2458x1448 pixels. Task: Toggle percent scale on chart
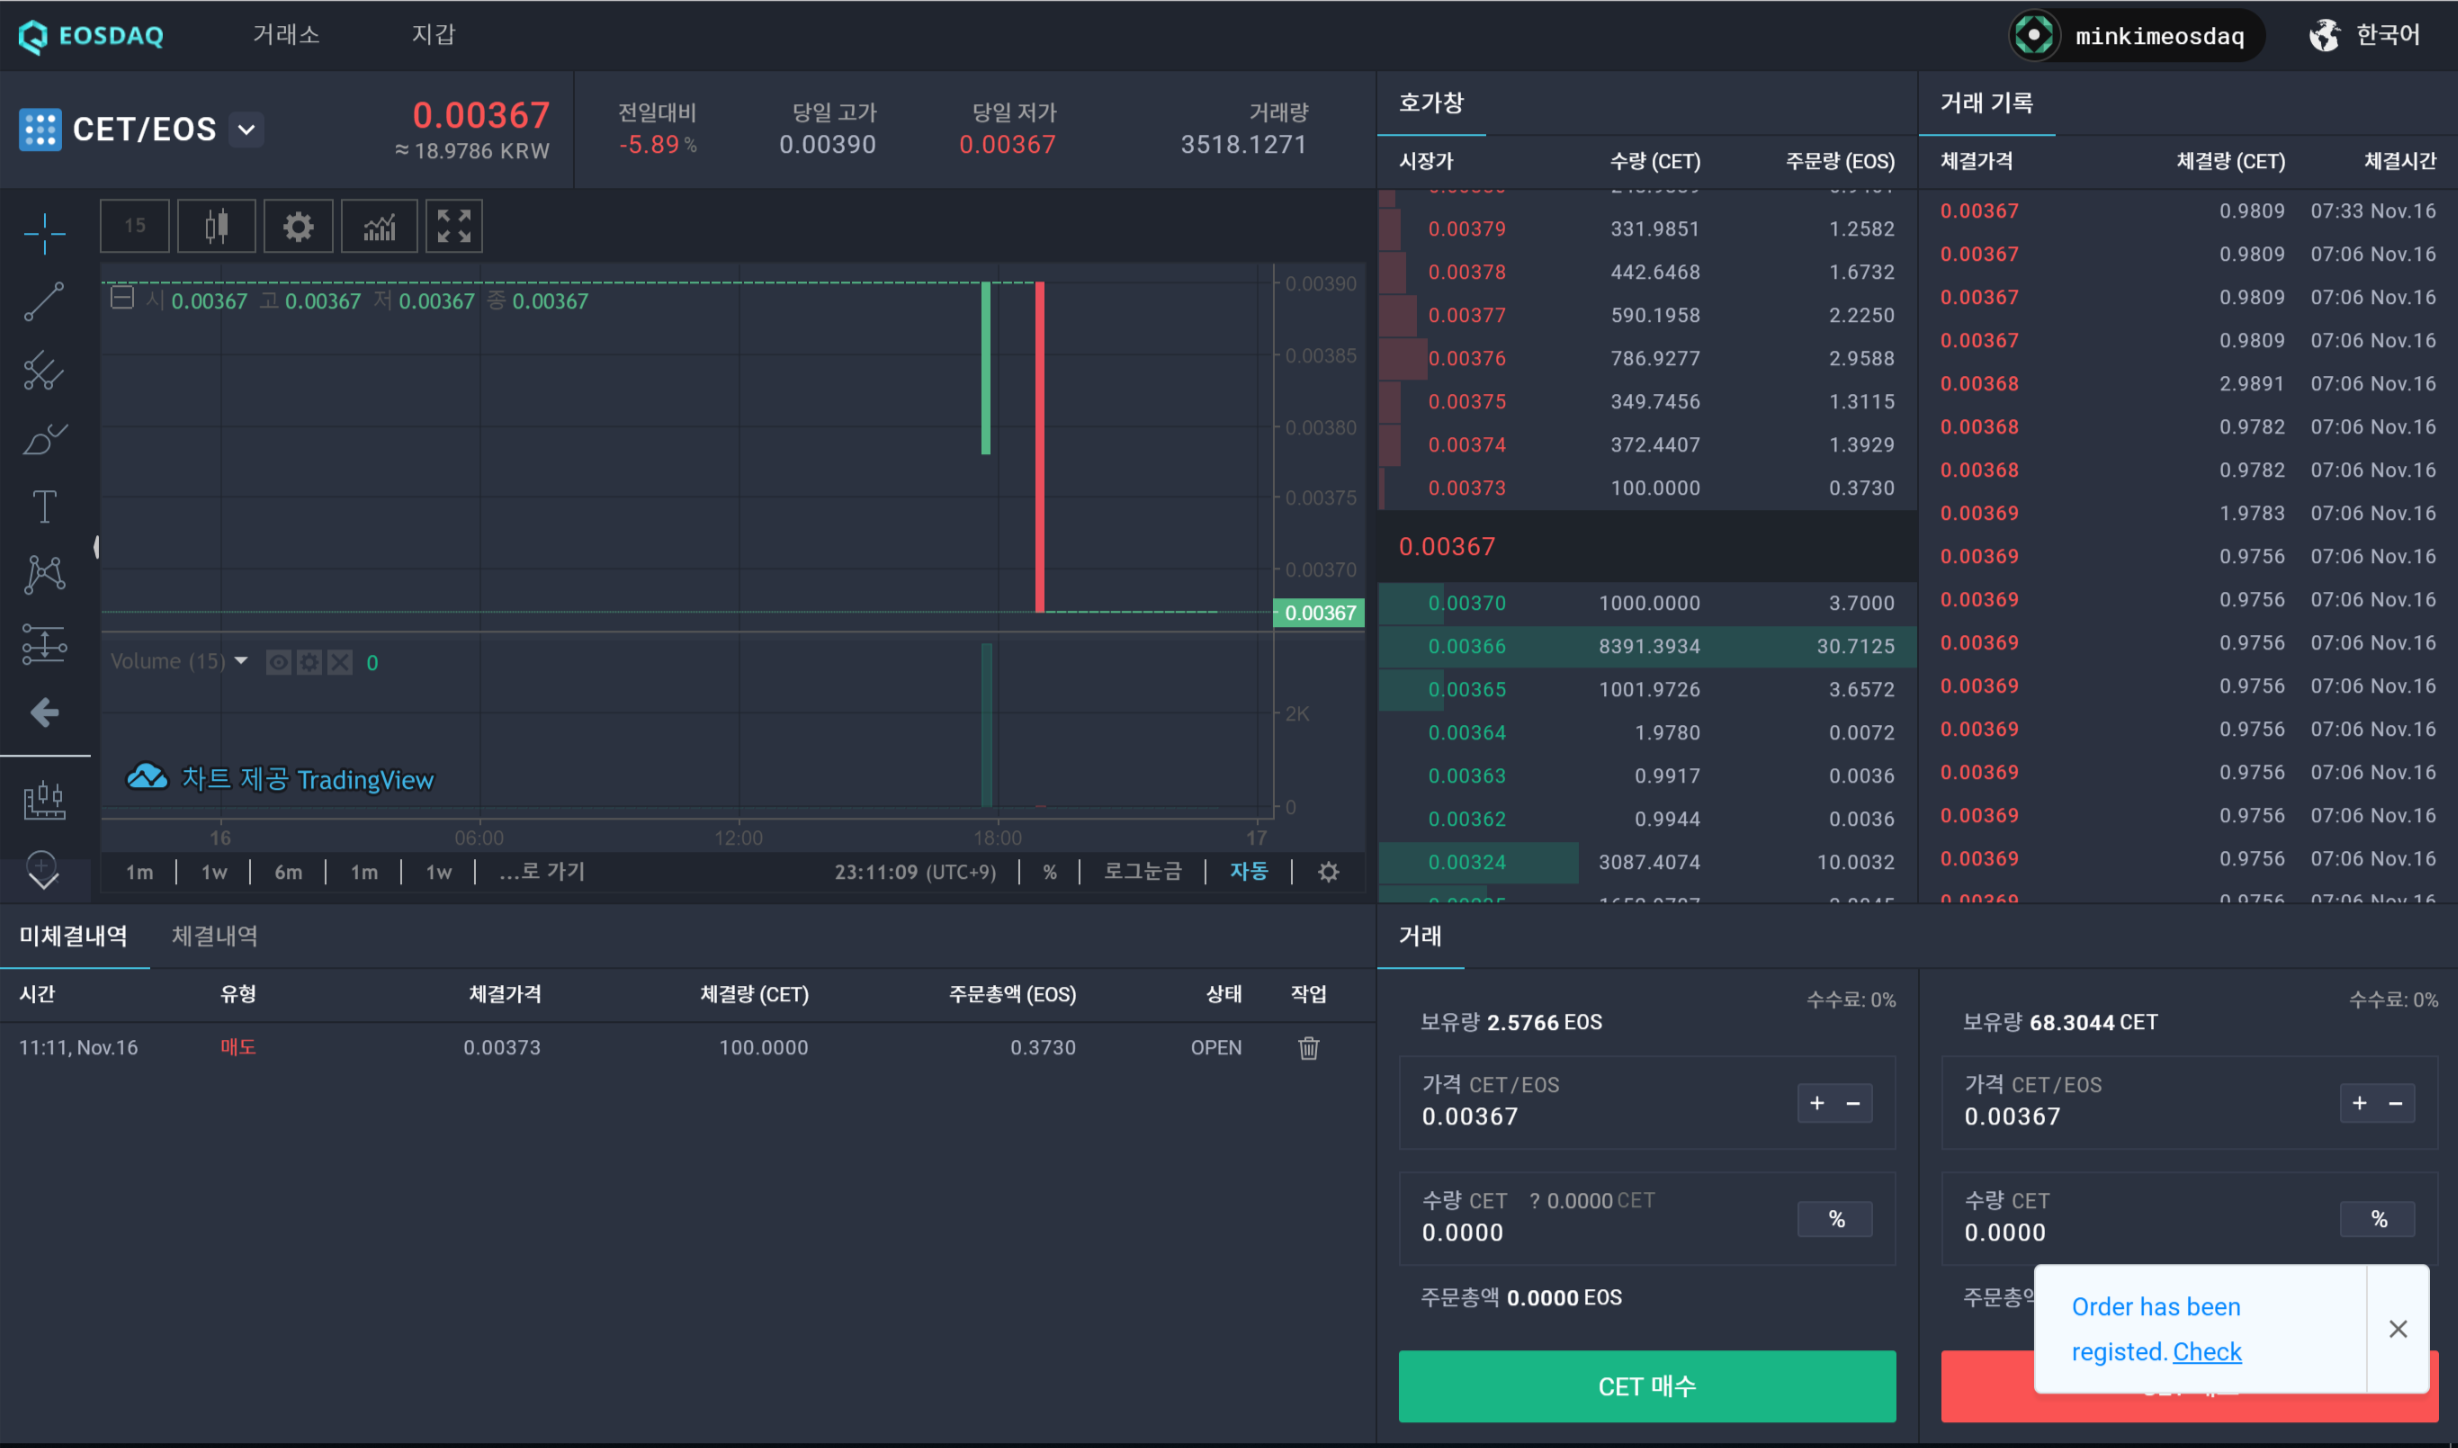[1050, 872]
